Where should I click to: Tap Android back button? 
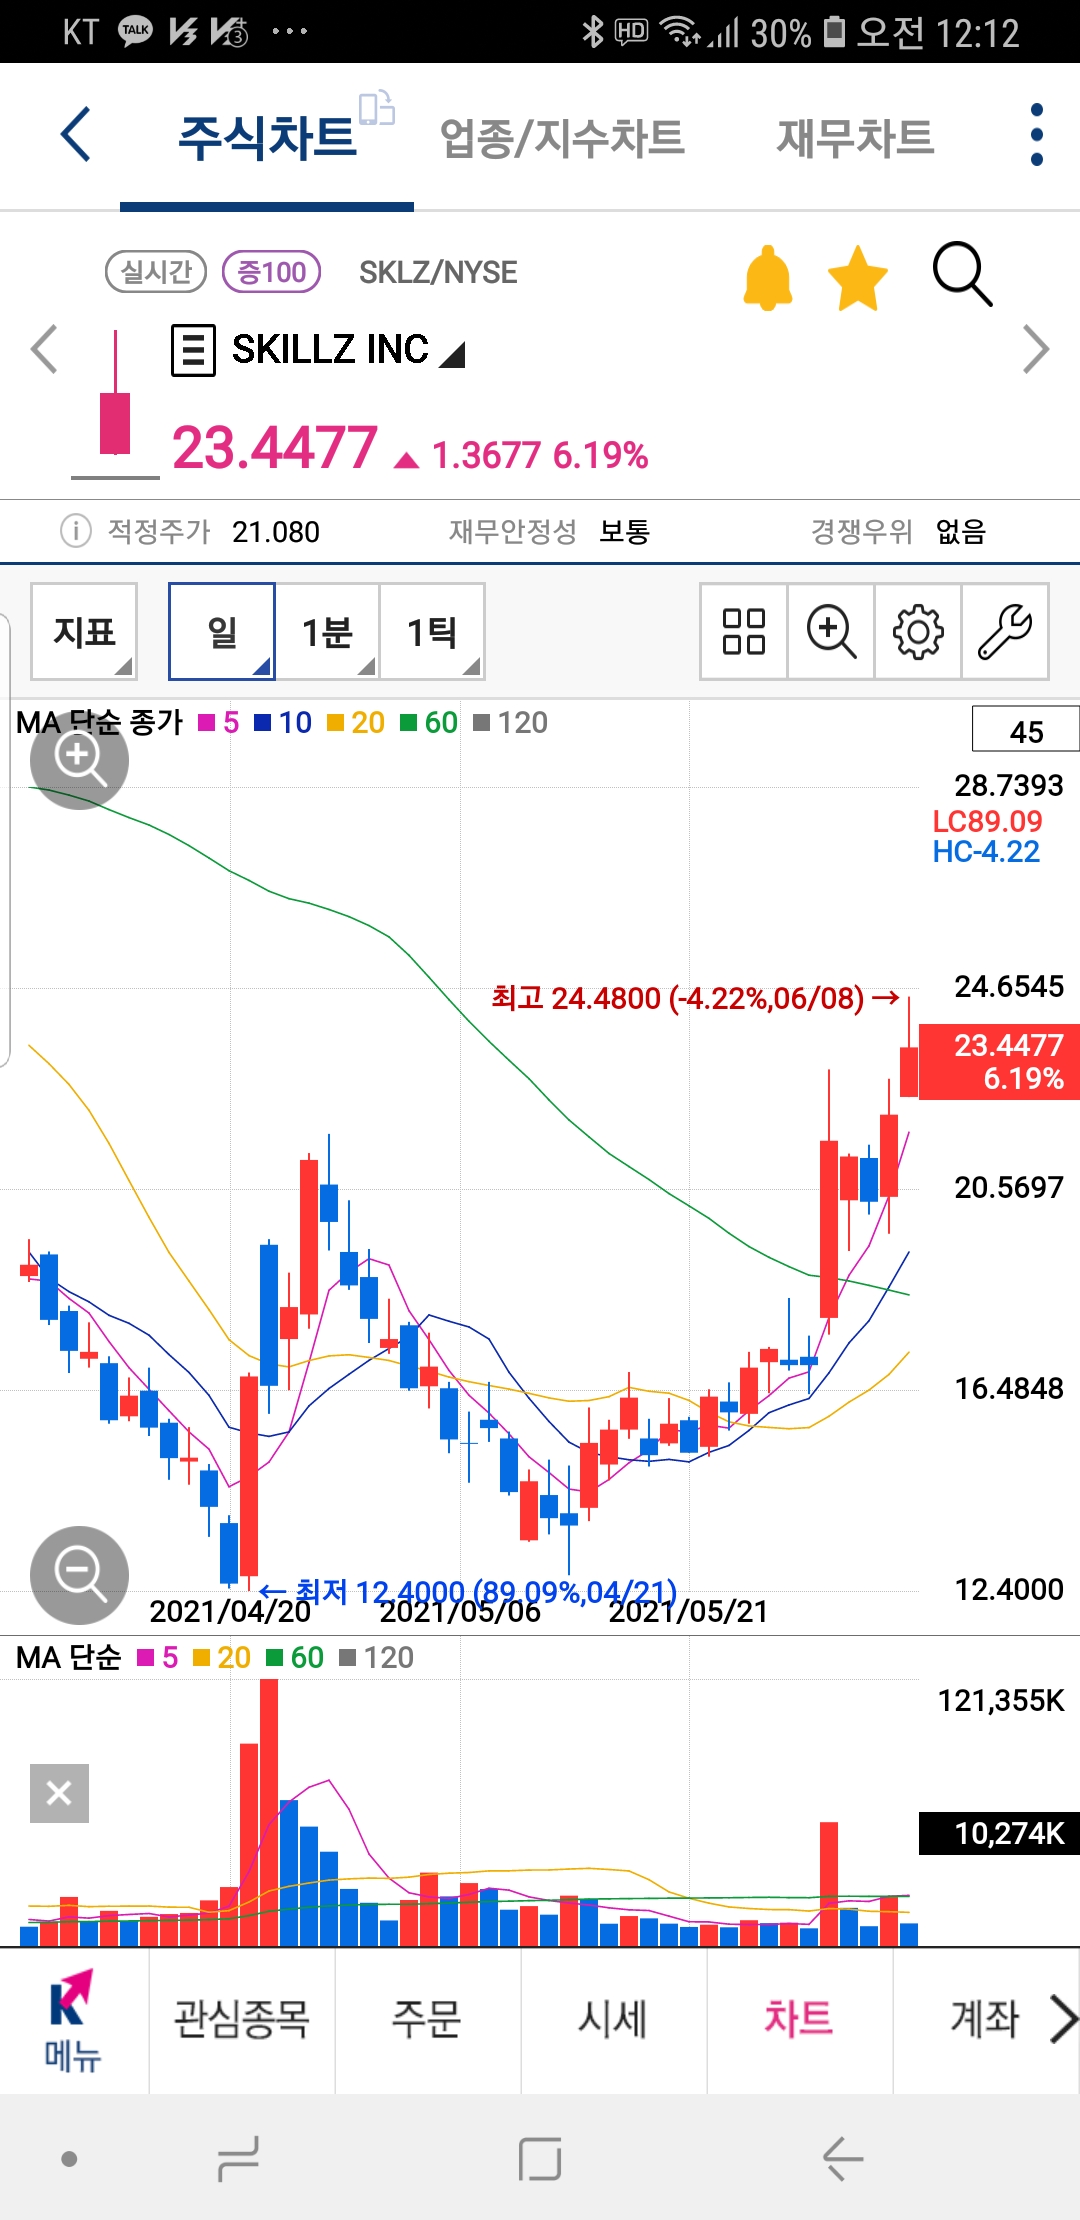[x=842, y=2158]
